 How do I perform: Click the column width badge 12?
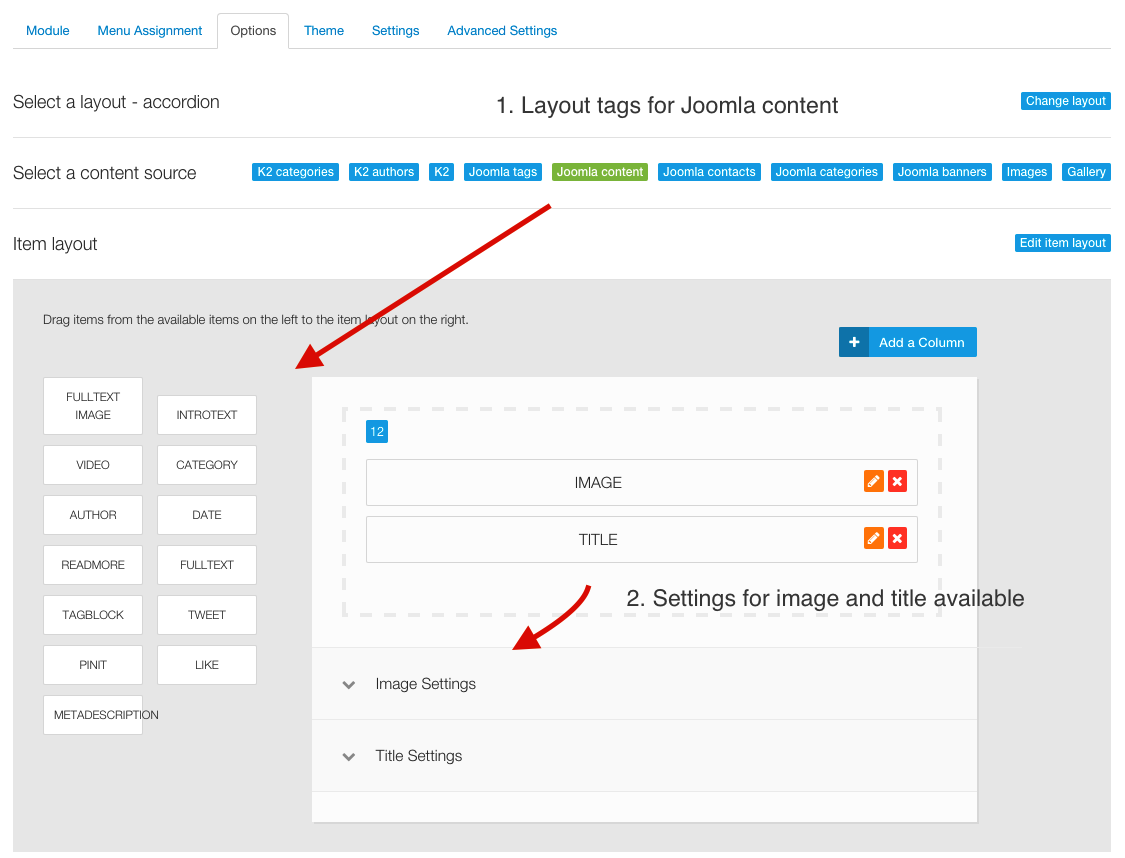(377, 432)
